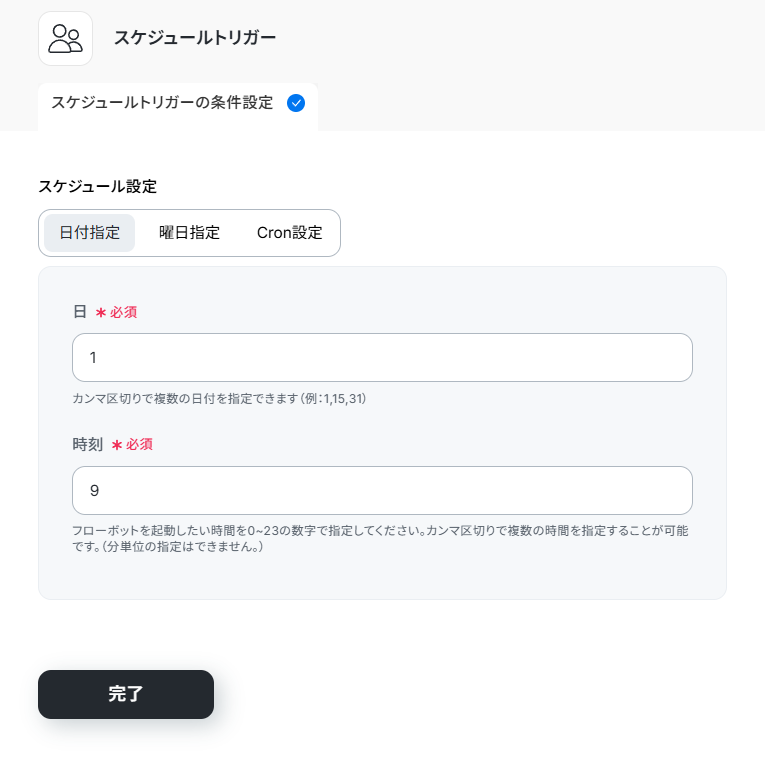Image resolution: width=765 pixels, height=766 pixels.
Task: Click the red asterisk beside 日
Action: click(x=101, y=313)
